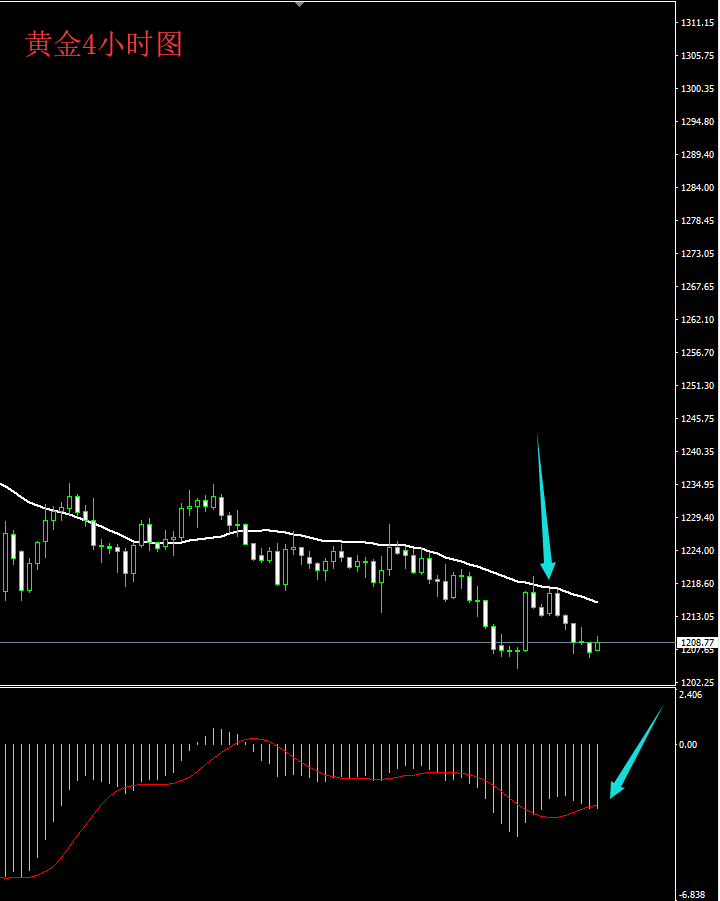Click the 1311.15 price axis label
Viewport: 720px width, 901px height.
click(697, 23)
